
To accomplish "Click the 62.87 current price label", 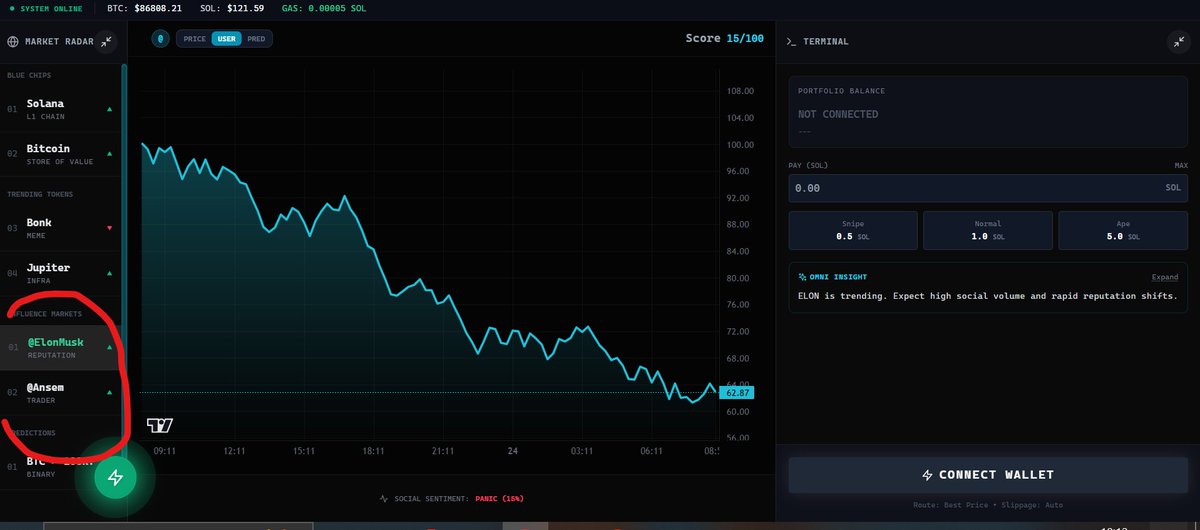I will coord(739,393).
